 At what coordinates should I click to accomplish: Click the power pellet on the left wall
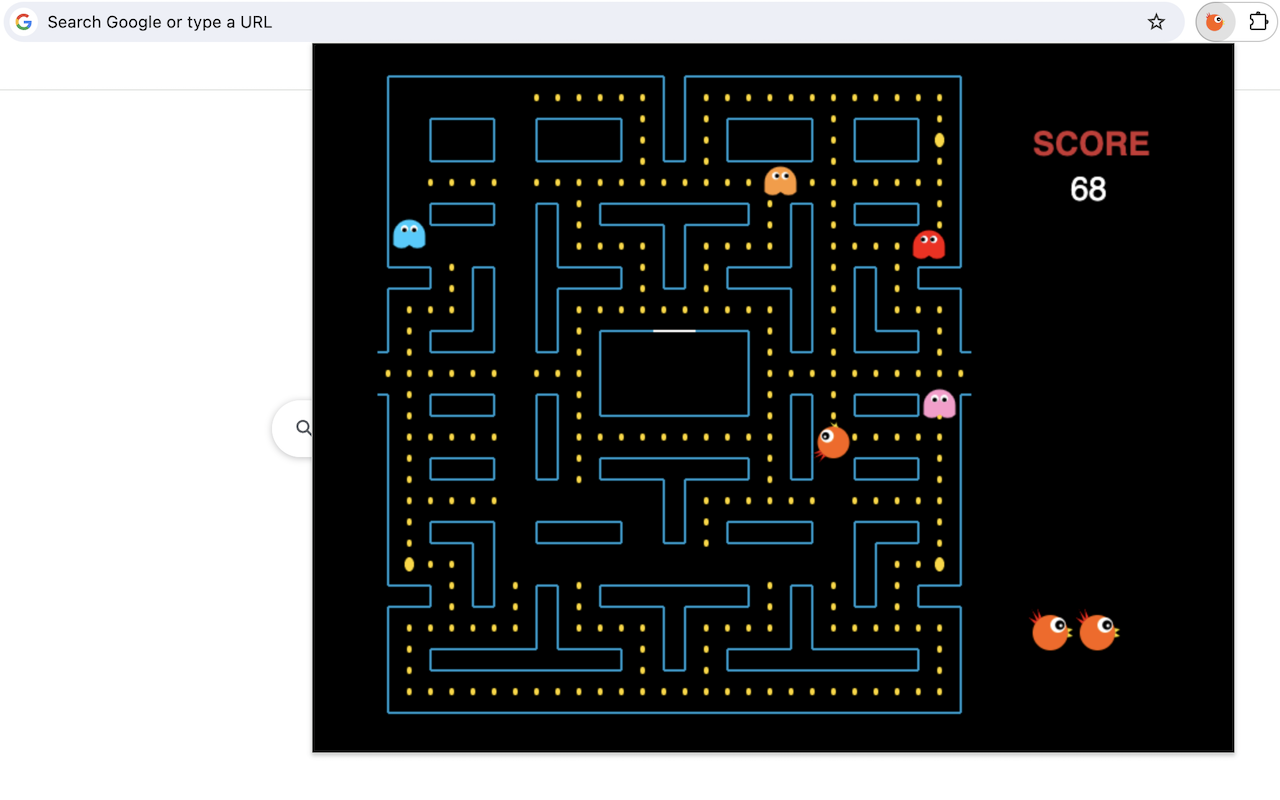pos(409,565)
